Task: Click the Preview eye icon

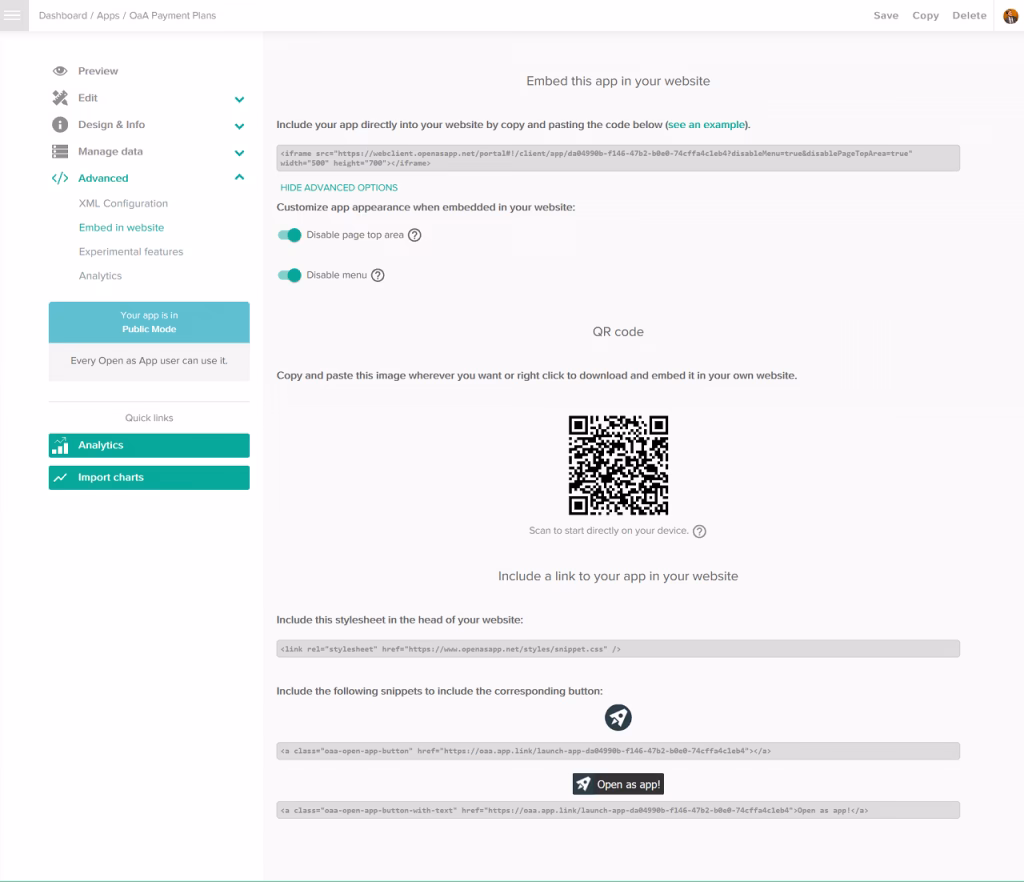Action: [x=60, y=71]
